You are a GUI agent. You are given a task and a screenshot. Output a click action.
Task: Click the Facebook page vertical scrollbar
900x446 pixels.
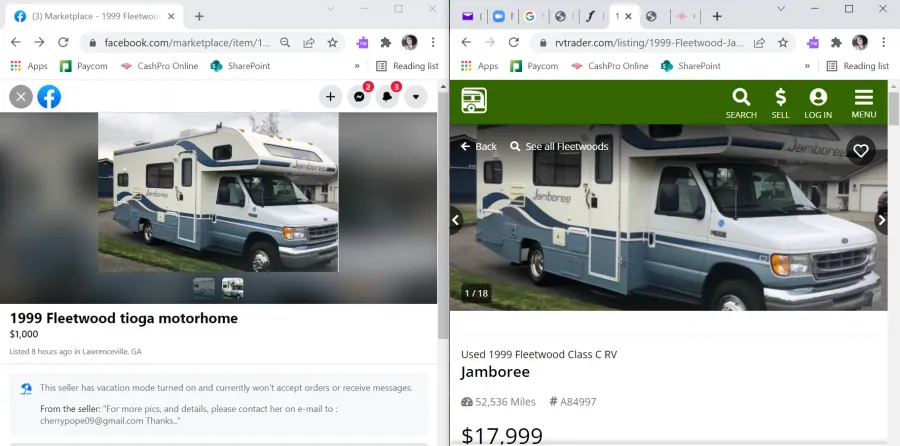click(442, 215)
